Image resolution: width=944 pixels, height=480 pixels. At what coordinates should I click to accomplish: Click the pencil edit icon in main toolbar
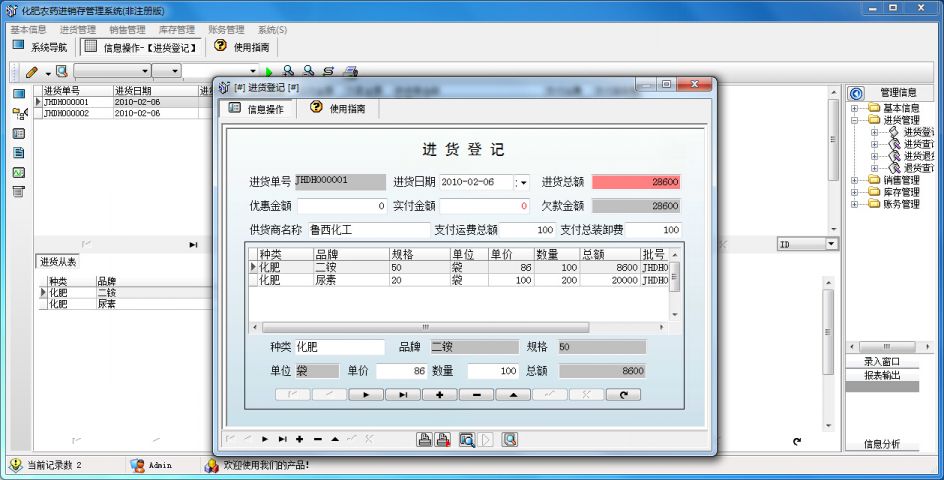tap(32, 72)
